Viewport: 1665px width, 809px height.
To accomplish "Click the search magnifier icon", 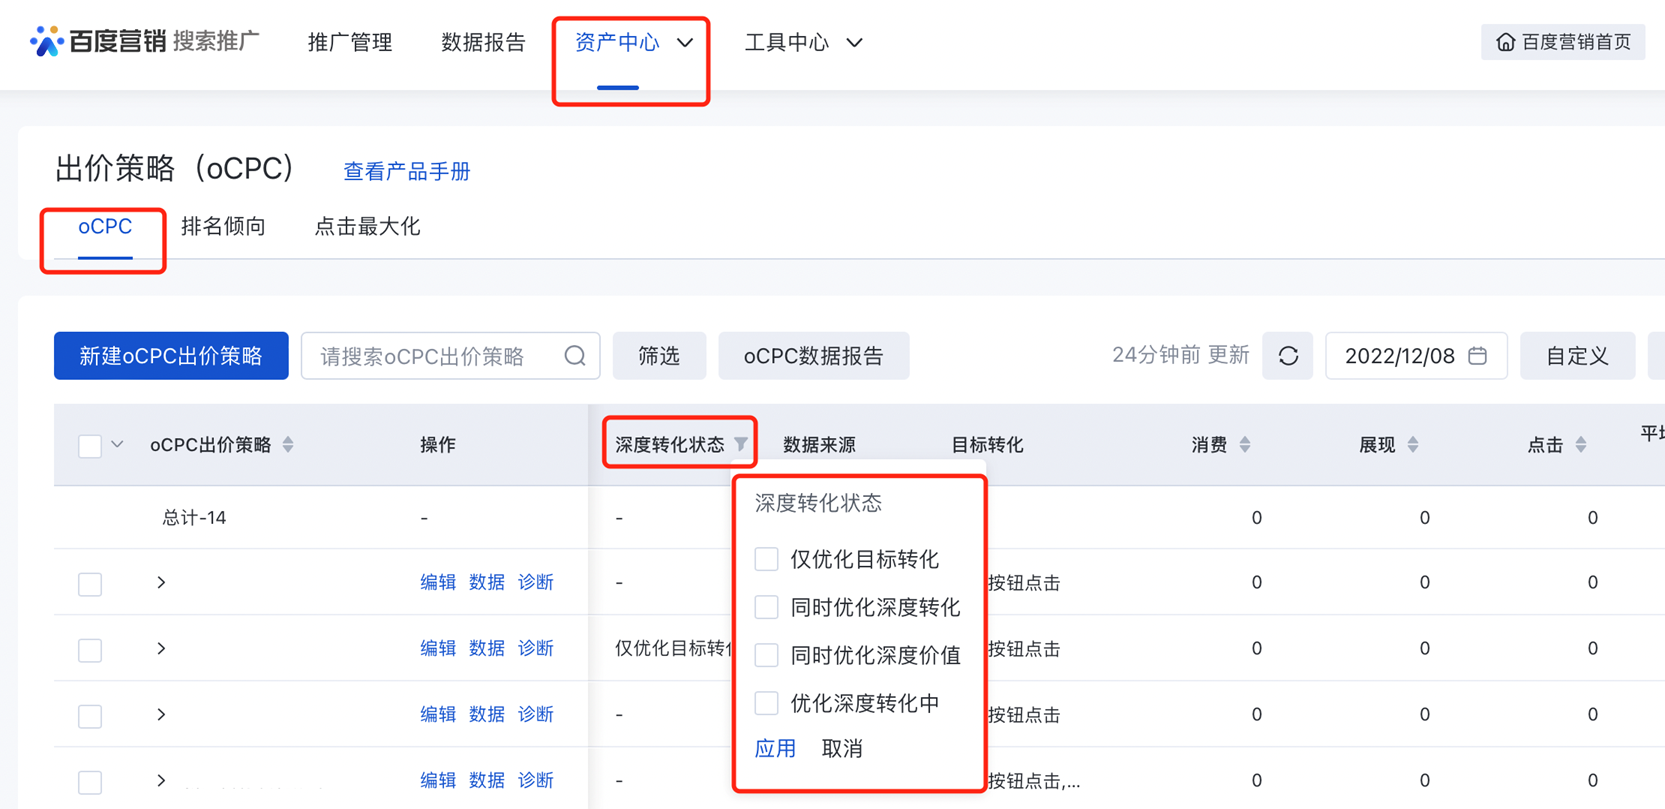I will (575, 356).
